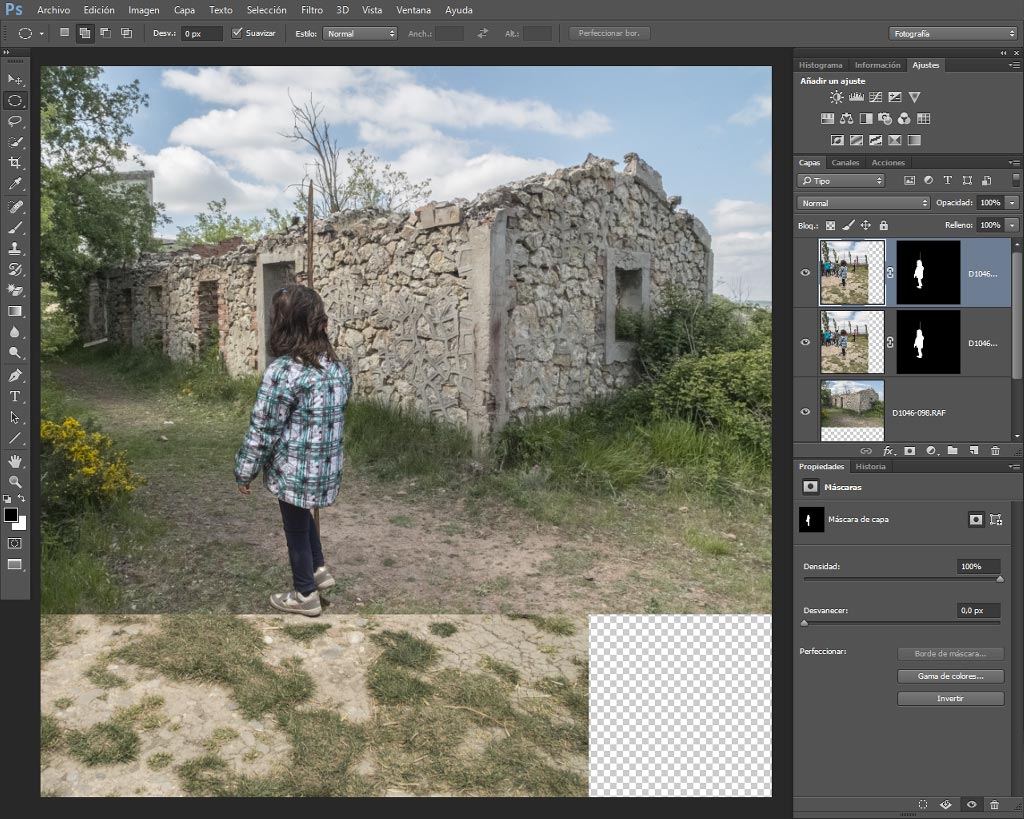This screenshot has height=819, width=1024.
Task: Add a Color Balance adjustment
Action: click(846, 119)
